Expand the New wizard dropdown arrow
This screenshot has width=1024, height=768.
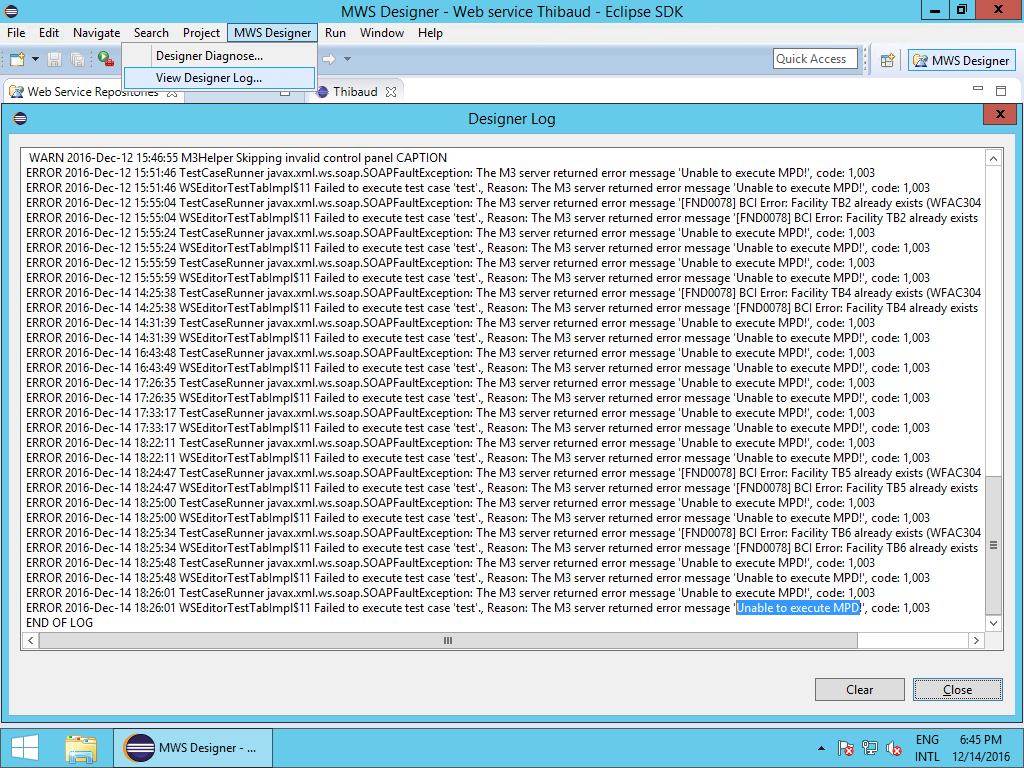(35, 60)
